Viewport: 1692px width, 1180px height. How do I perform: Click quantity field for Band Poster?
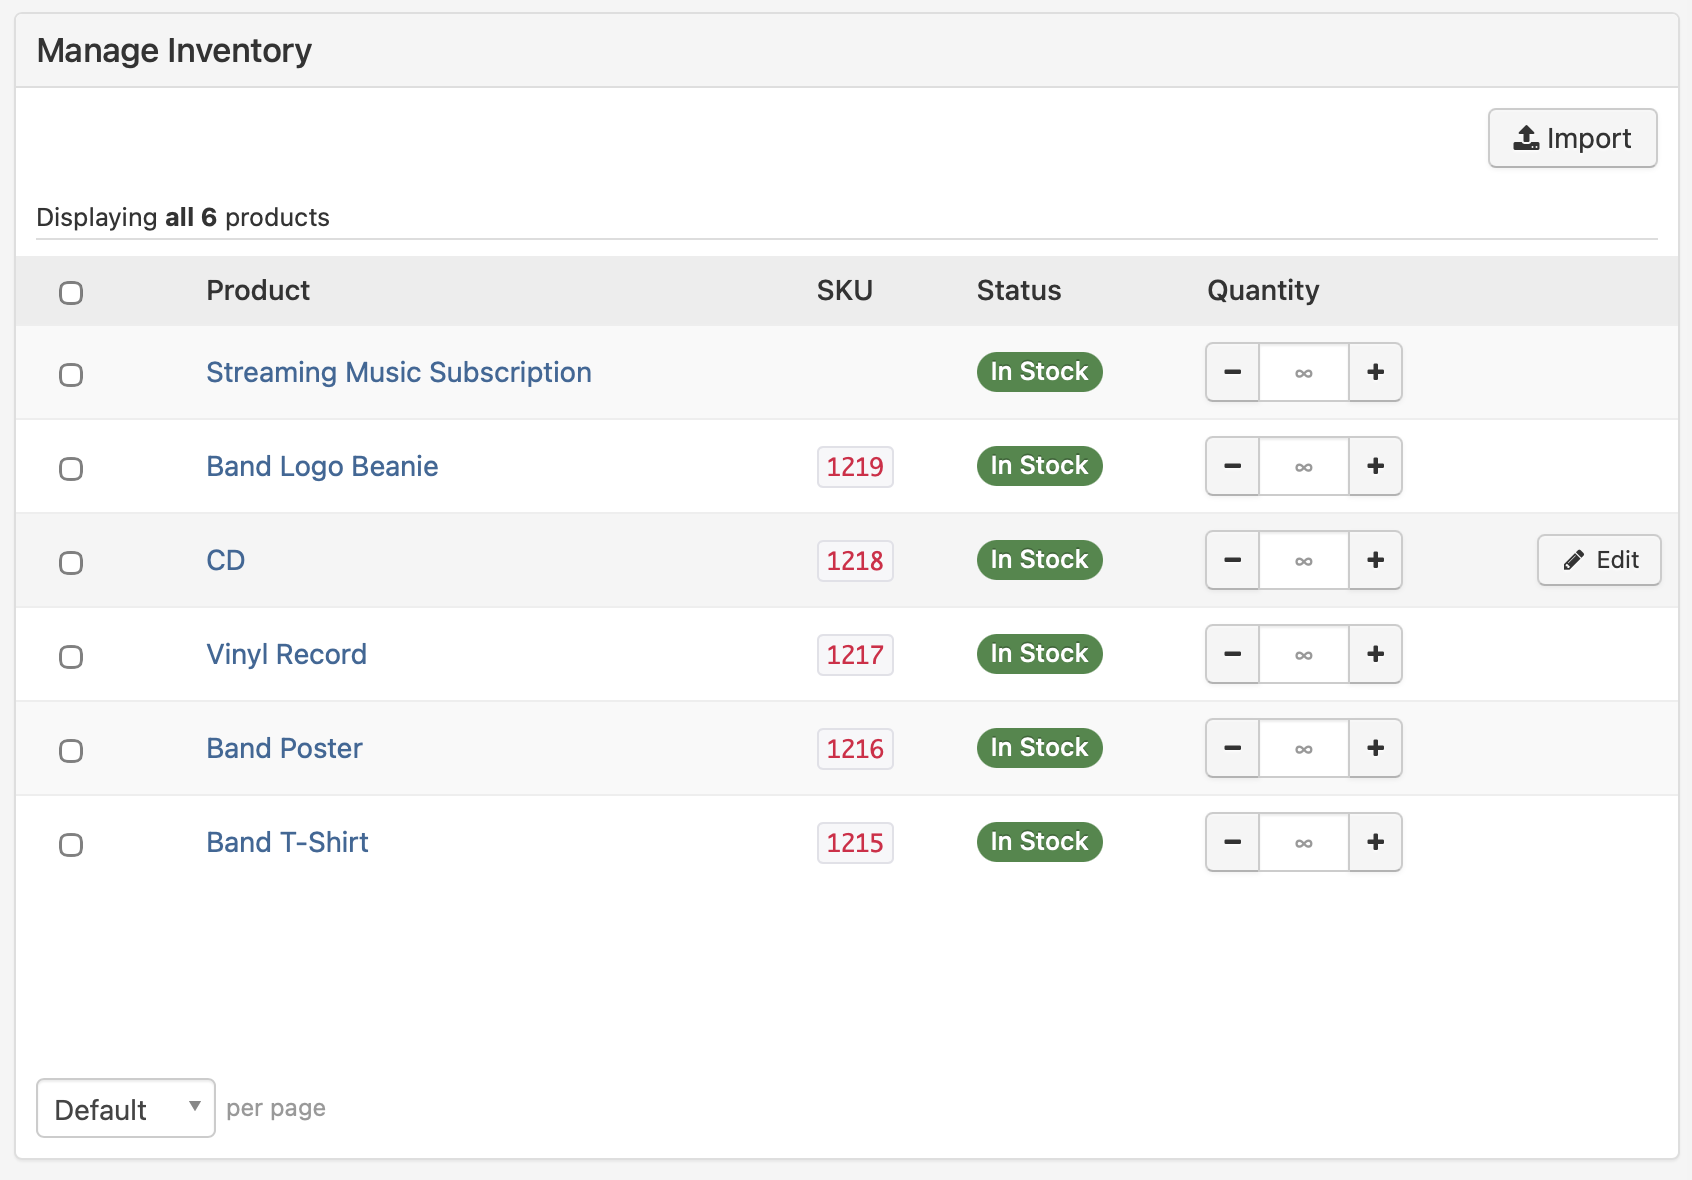1304,748
